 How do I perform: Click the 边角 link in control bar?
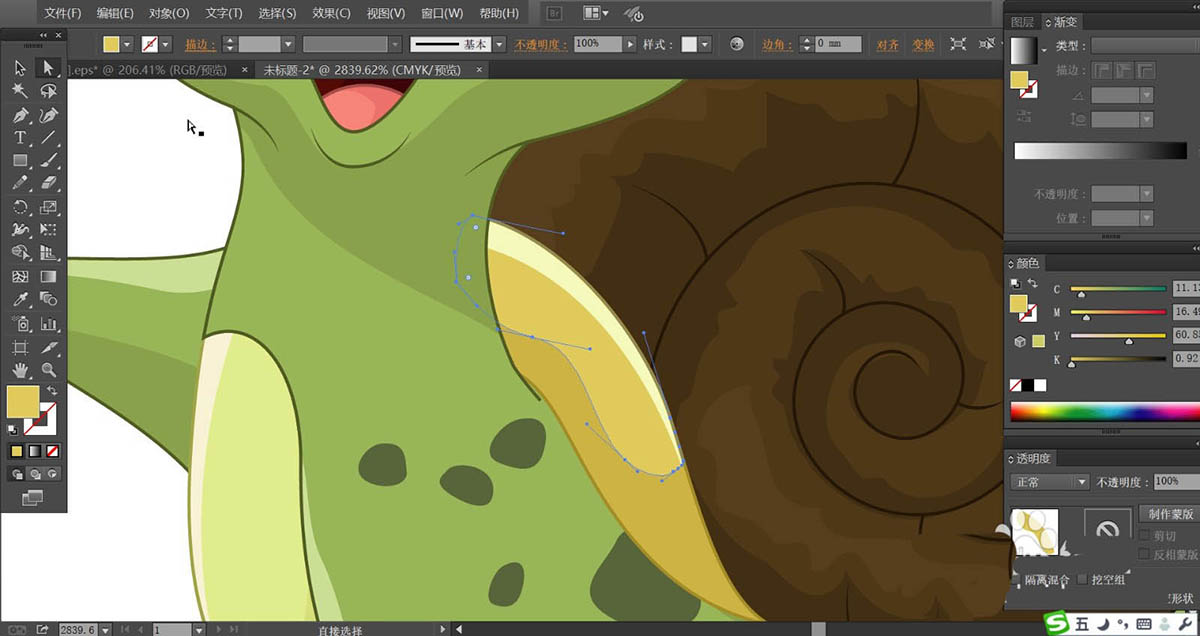(x=777, y=45)
